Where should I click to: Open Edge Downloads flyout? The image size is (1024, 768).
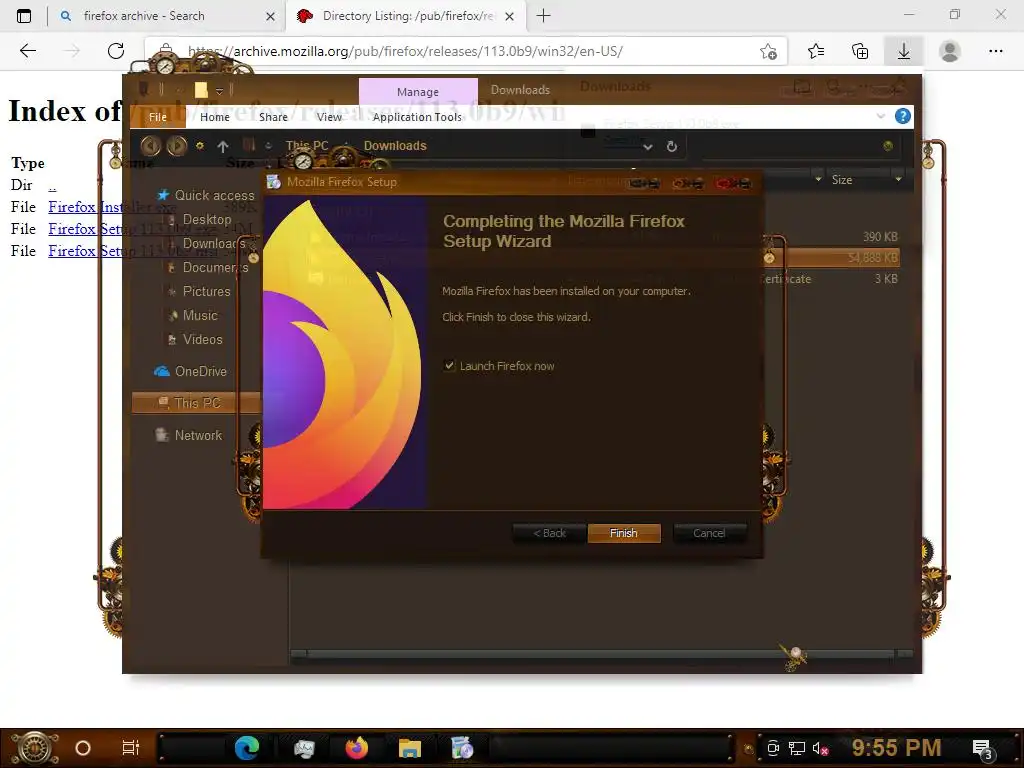[904, 51]
